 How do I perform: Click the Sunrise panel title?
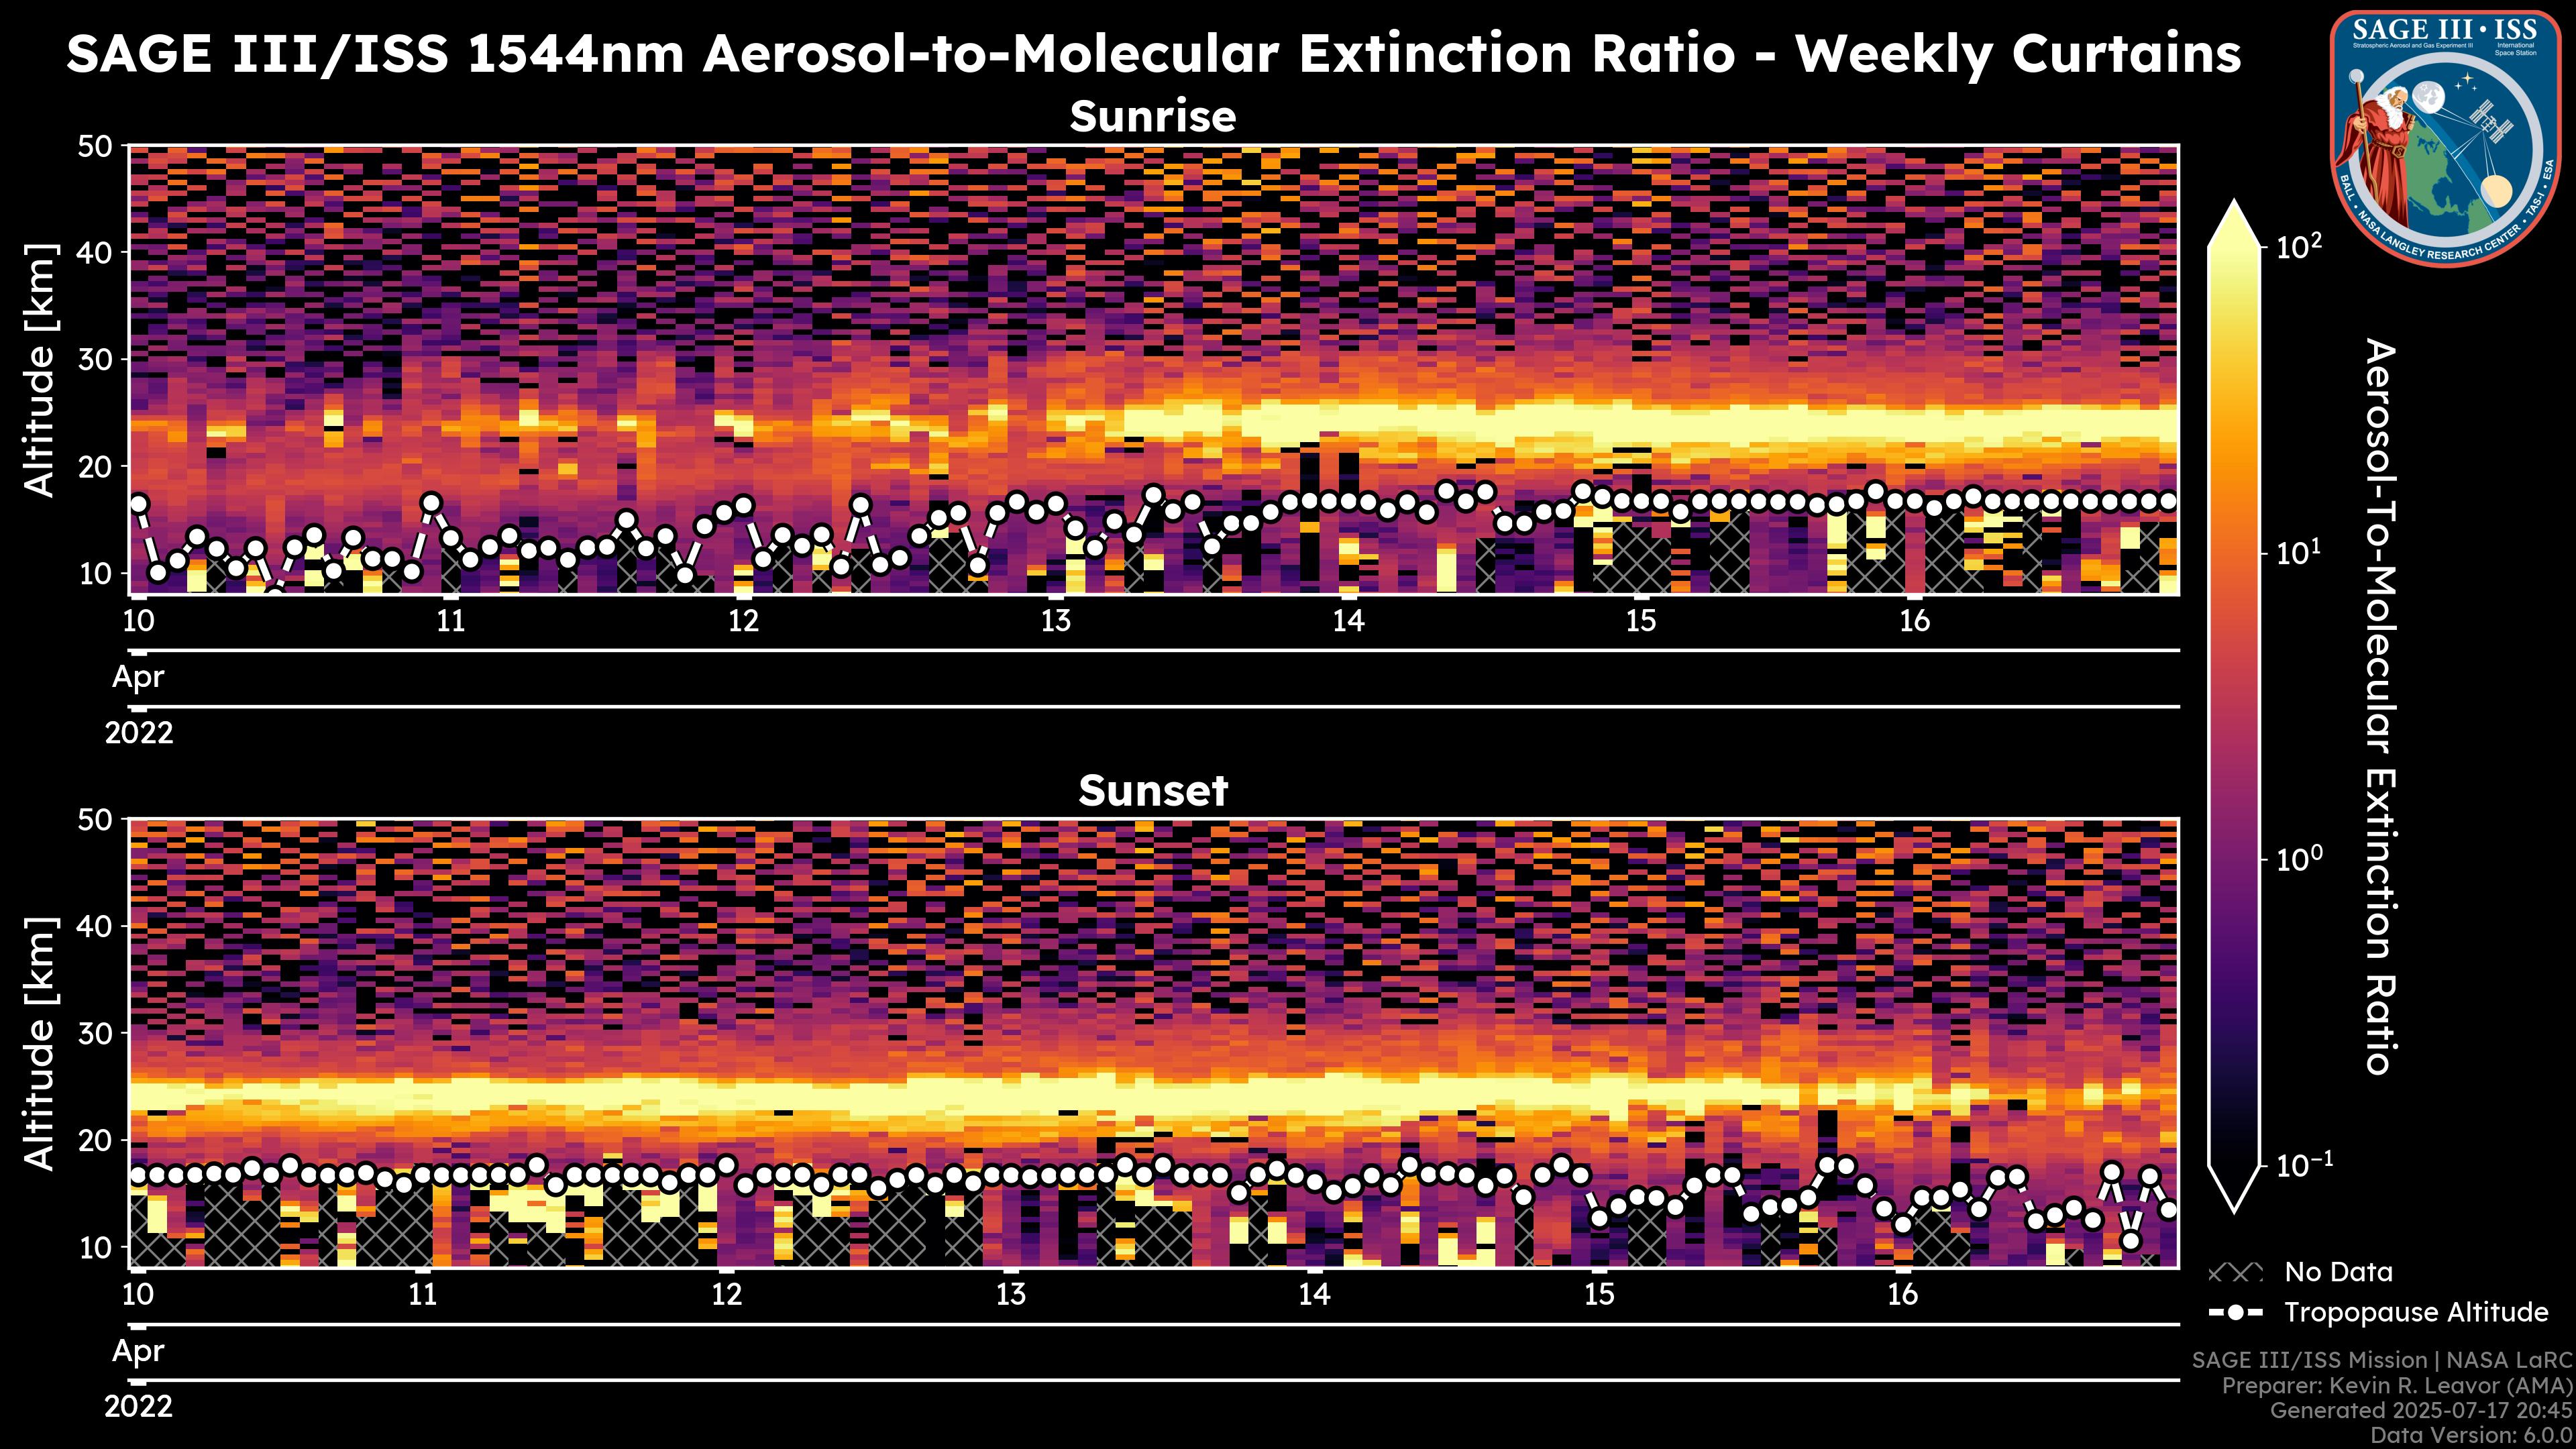[1152, 117]
